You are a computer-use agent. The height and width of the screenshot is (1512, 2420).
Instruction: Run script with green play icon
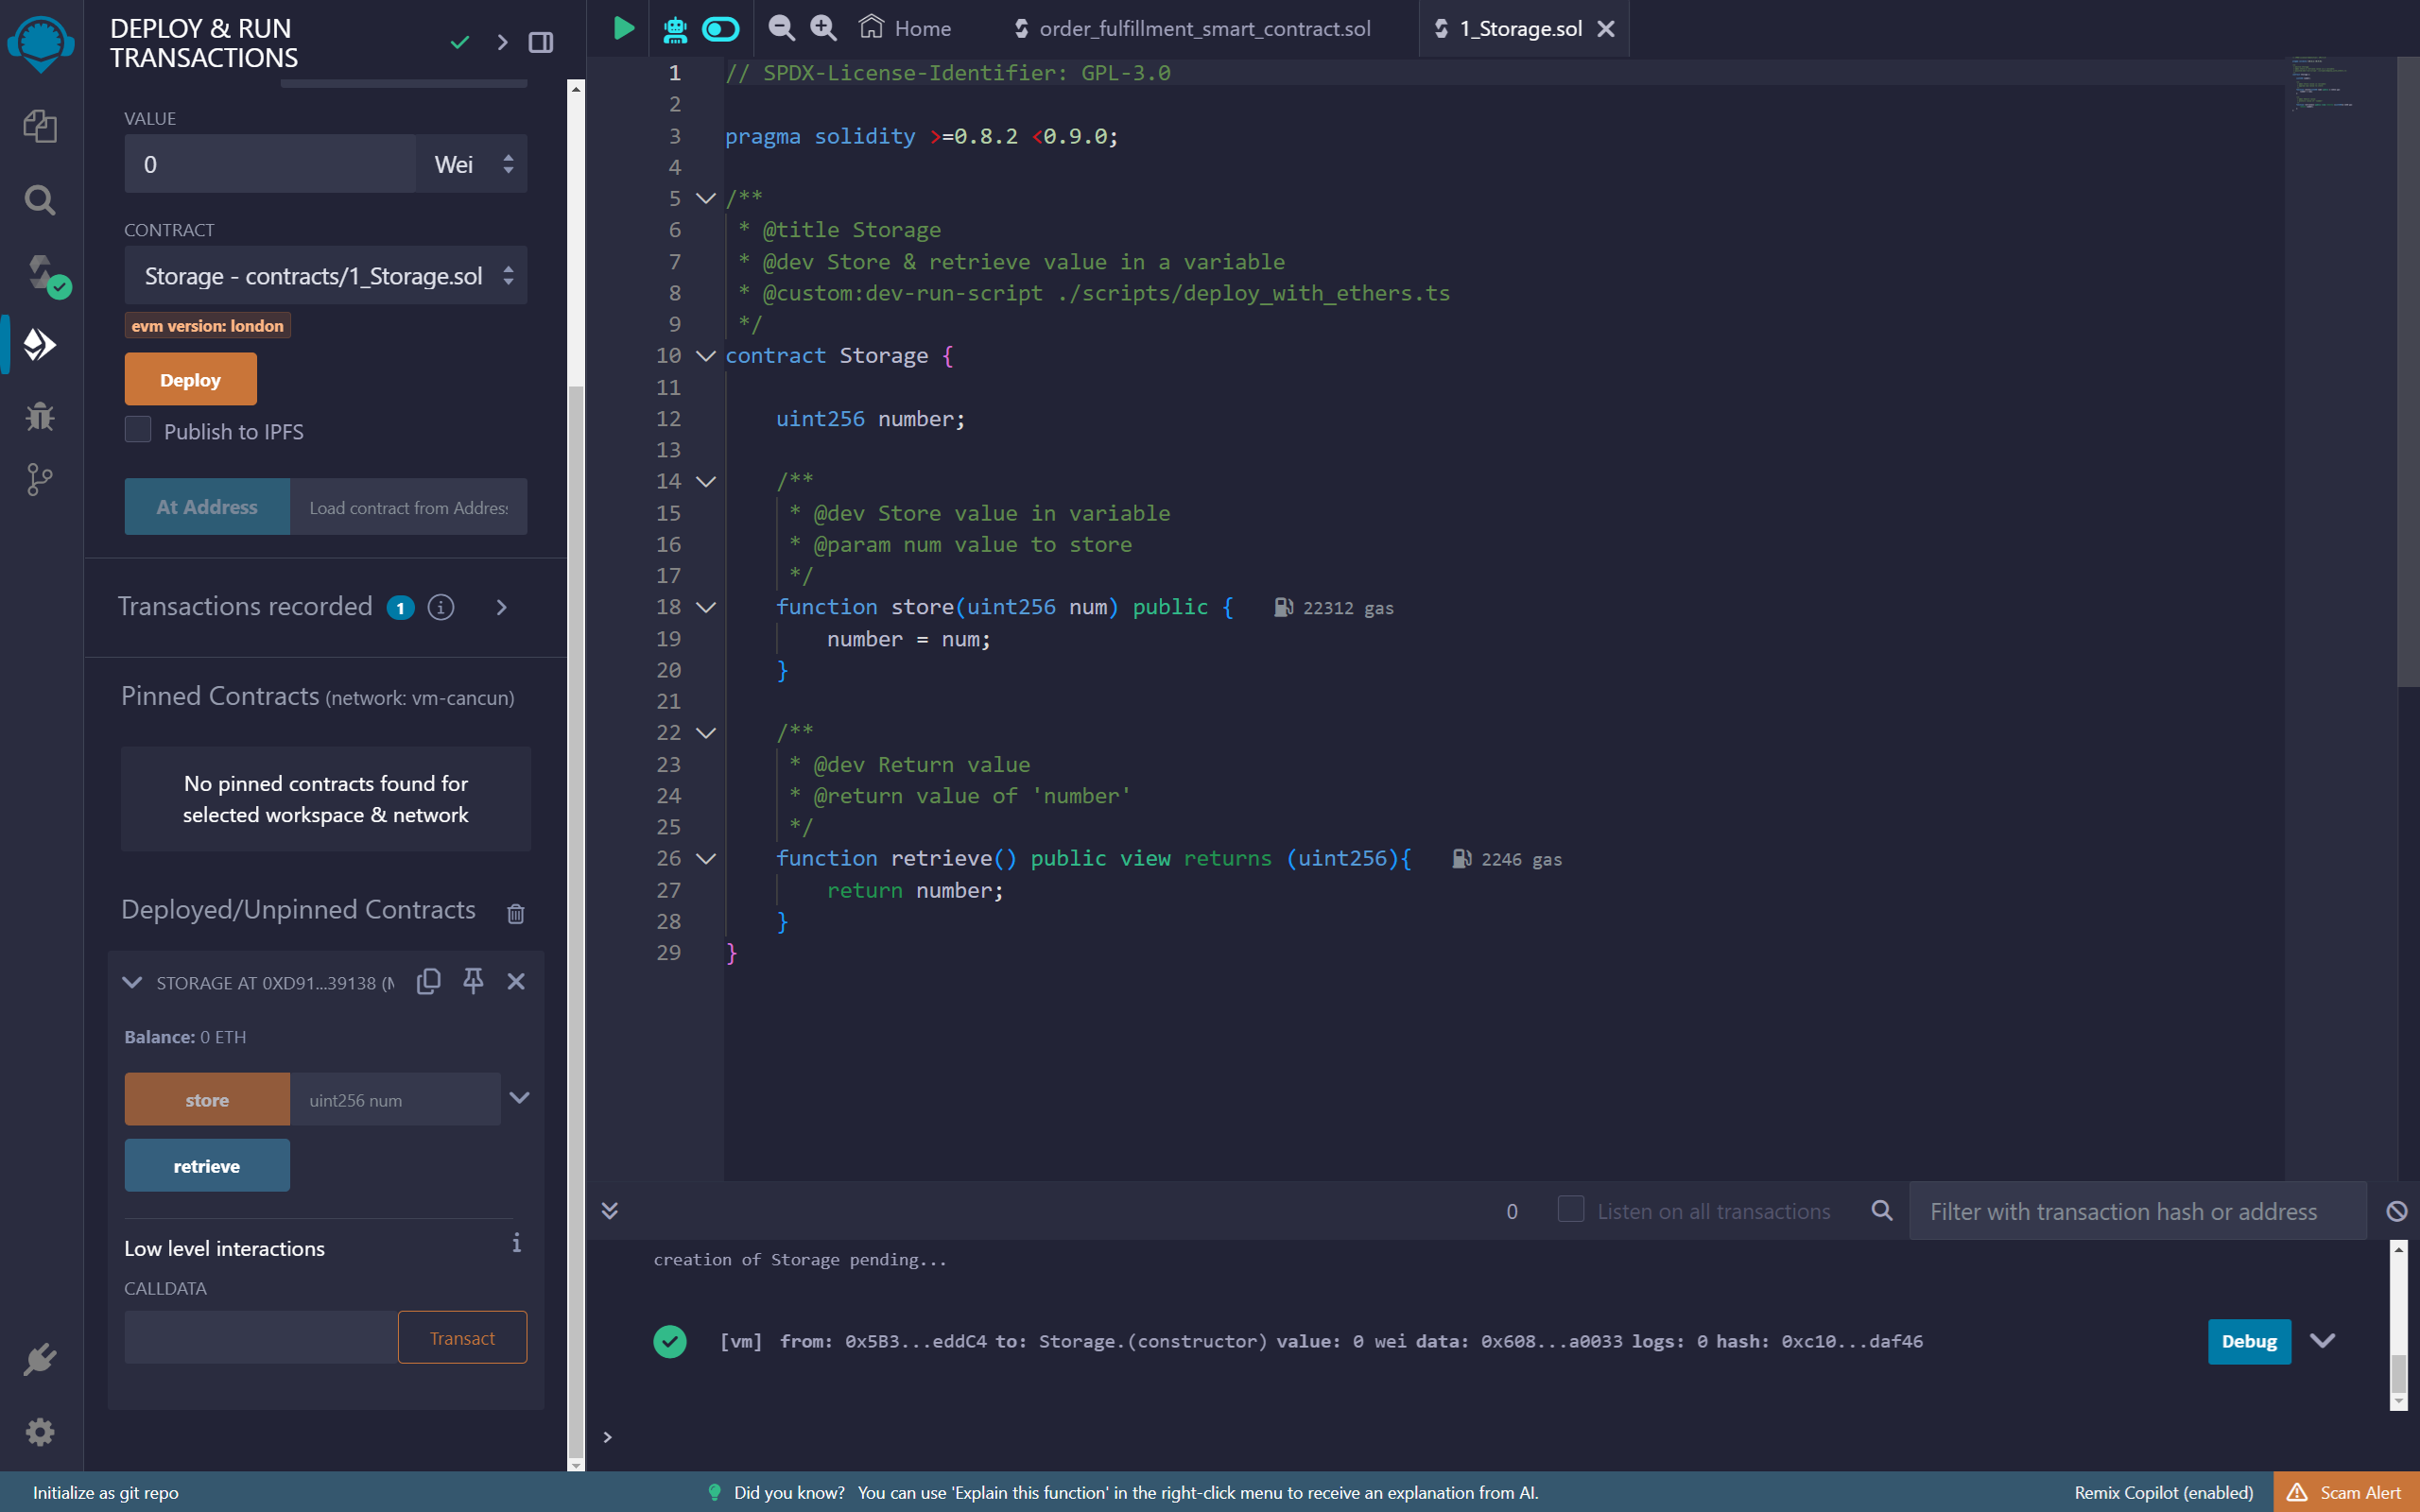point(623,28)
